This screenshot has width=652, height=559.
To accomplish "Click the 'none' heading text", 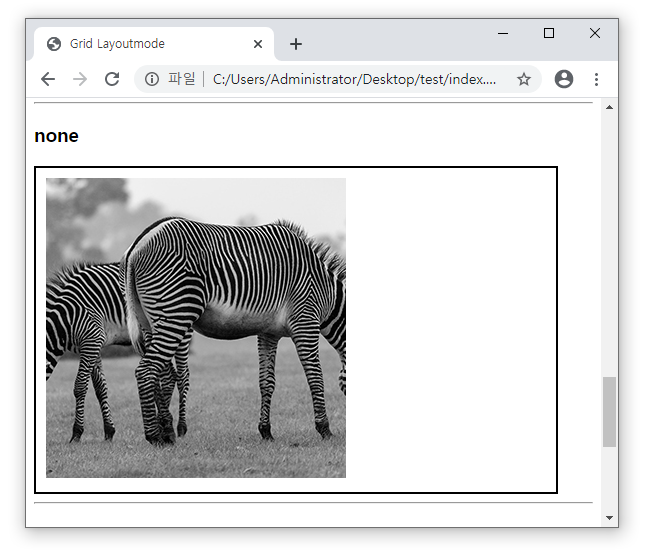I will 57,136.
